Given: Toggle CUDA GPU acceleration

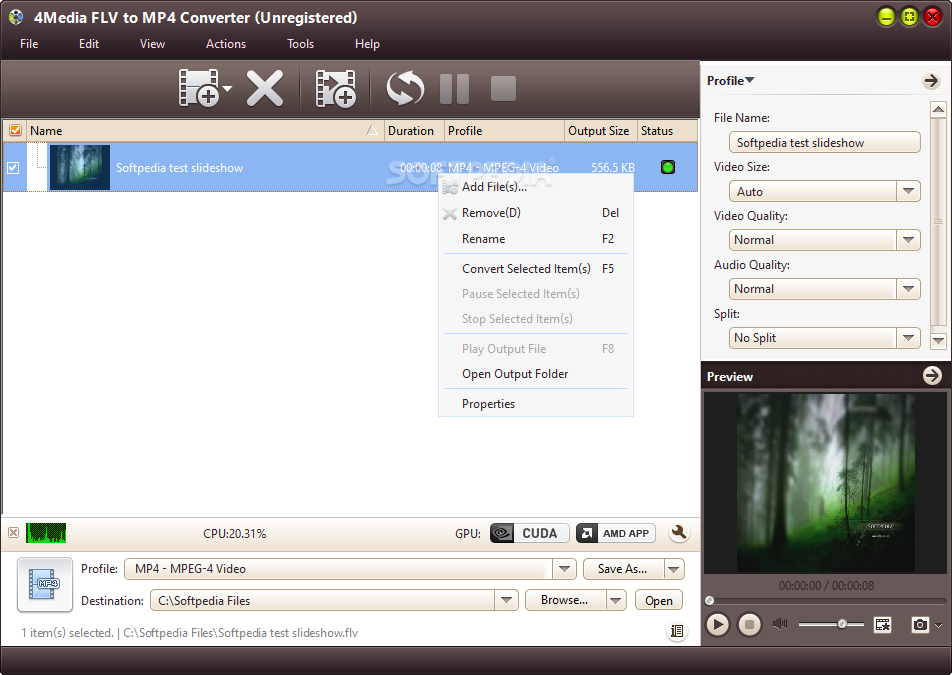Looking at the screenshot, I should (529, 533).
